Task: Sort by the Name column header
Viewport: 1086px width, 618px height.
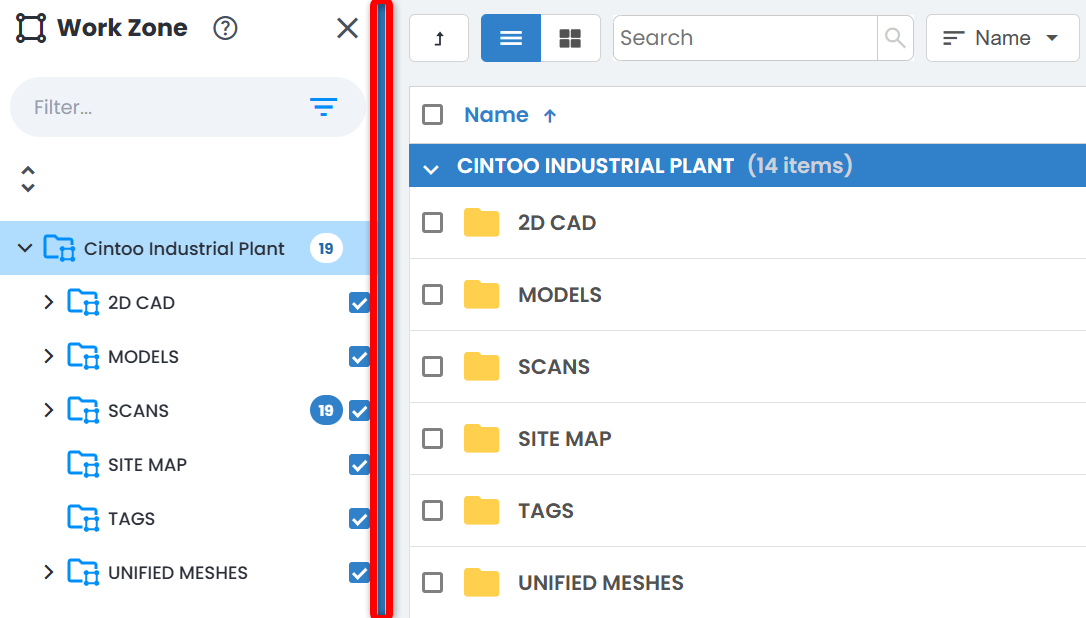Action: pos(497,115)
